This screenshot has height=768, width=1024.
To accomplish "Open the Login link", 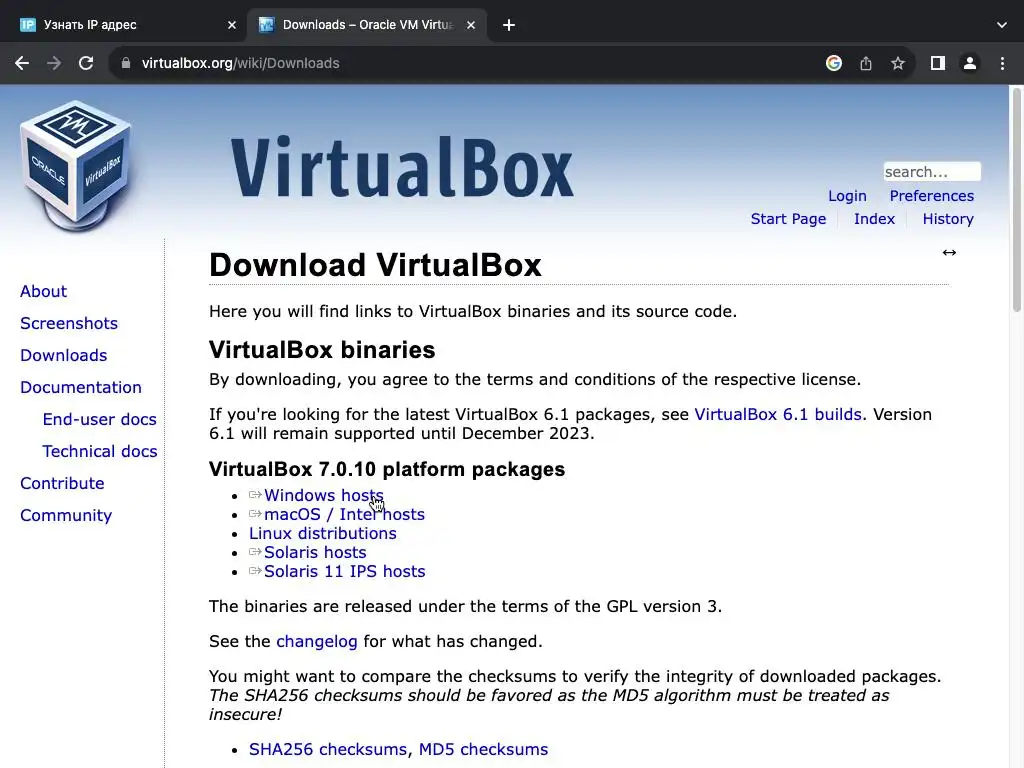I will [x=847, y=196].
